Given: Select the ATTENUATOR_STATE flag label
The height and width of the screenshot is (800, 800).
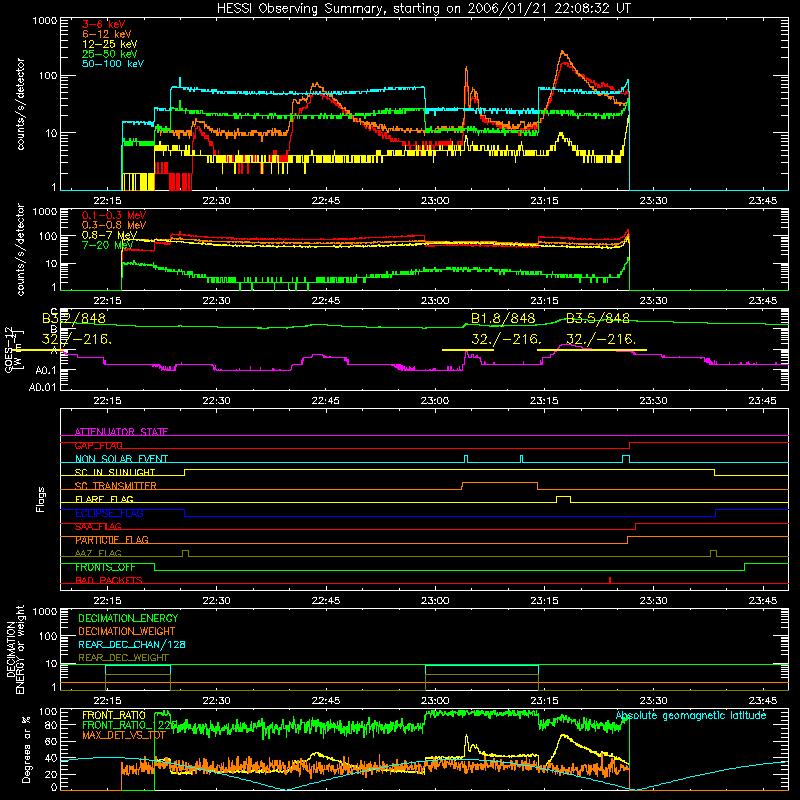Looking at the screenshot, I should [121, 432].
